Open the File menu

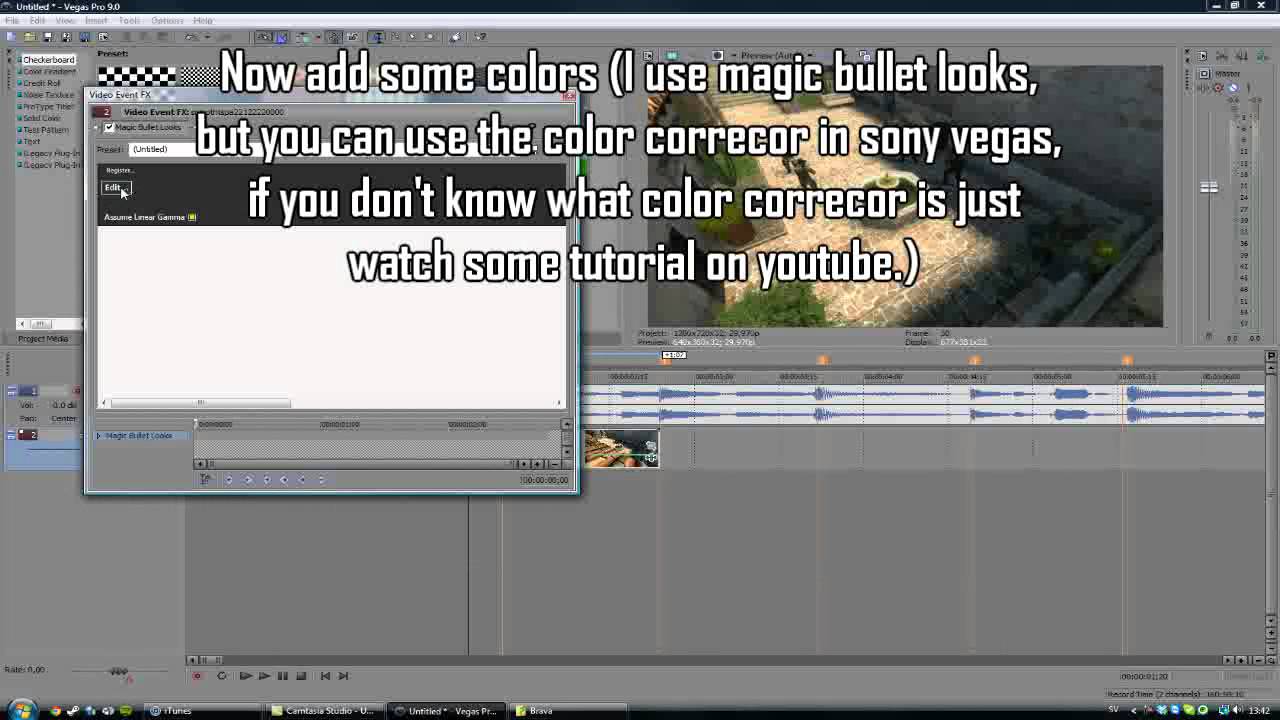(12, 20)
